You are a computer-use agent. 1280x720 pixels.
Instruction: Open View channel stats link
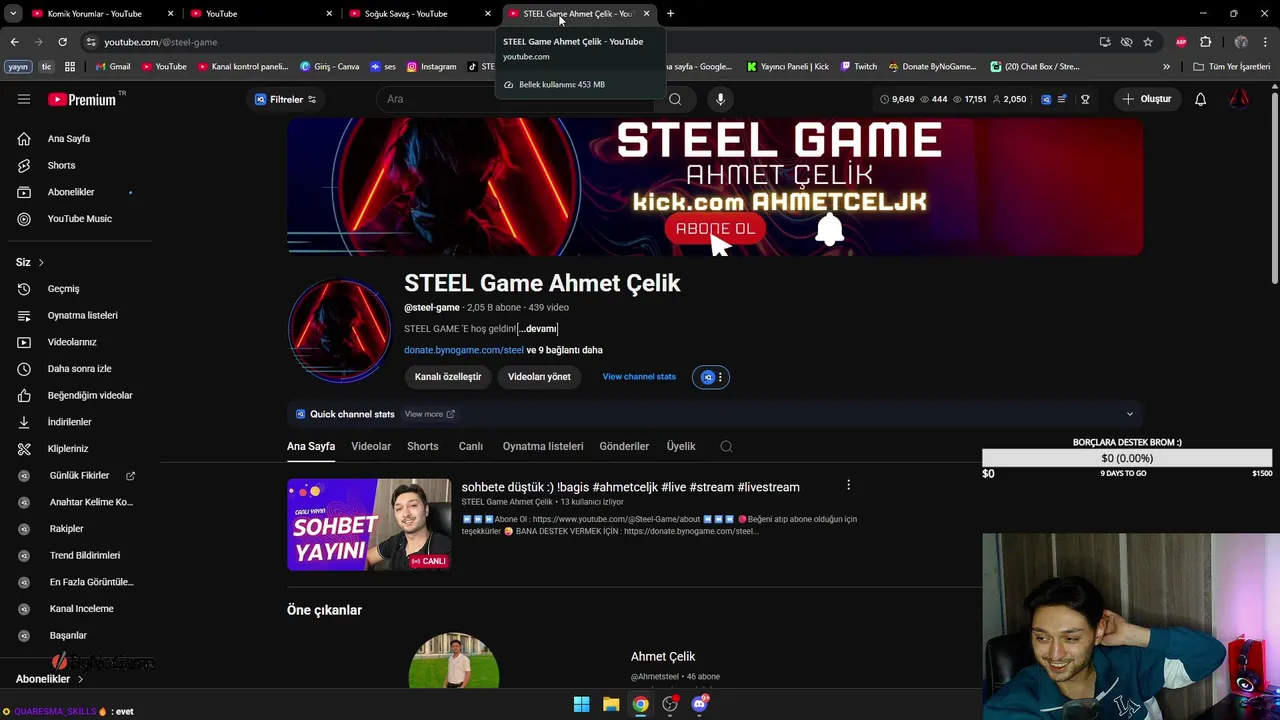(x=639, y=377)
